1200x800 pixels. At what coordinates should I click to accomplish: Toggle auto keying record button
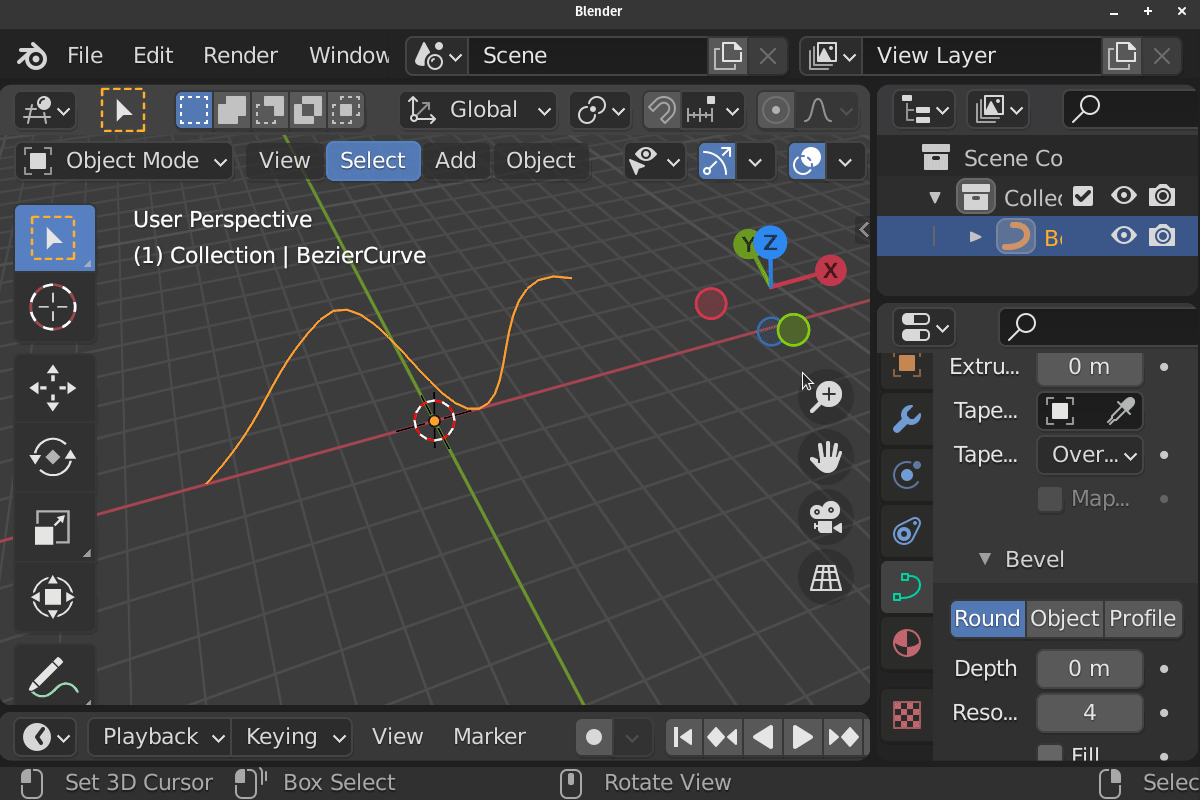click(x=594, y=738)
